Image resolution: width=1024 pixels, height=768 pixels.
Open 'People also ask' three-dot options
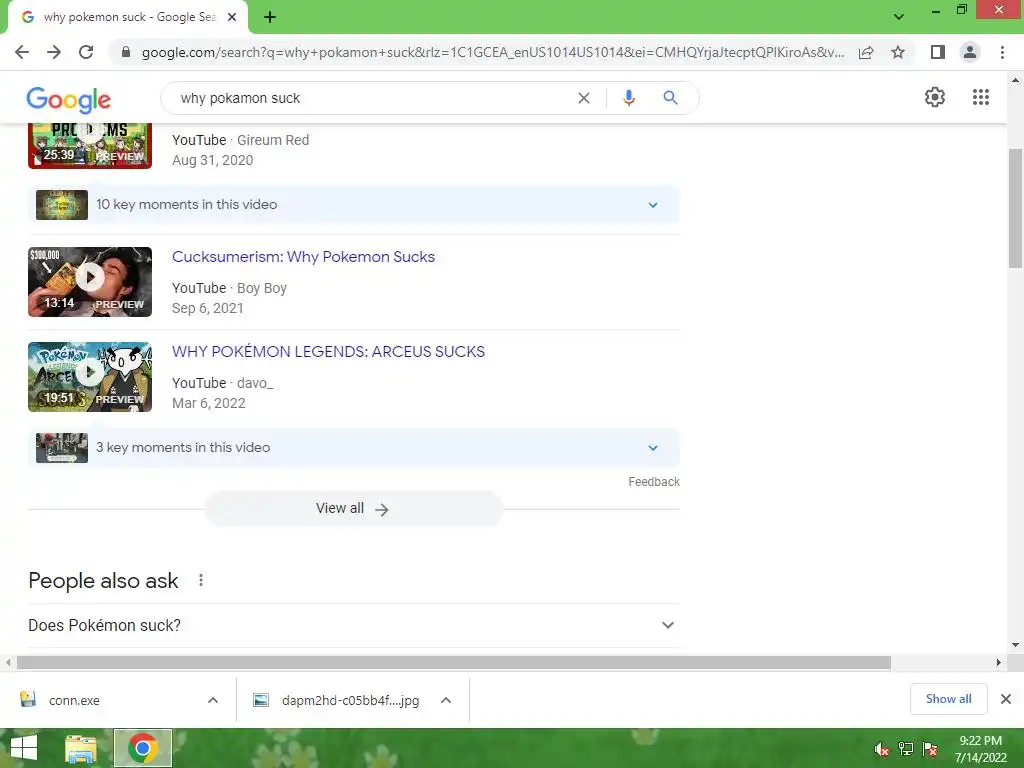(x=201, y=580)
